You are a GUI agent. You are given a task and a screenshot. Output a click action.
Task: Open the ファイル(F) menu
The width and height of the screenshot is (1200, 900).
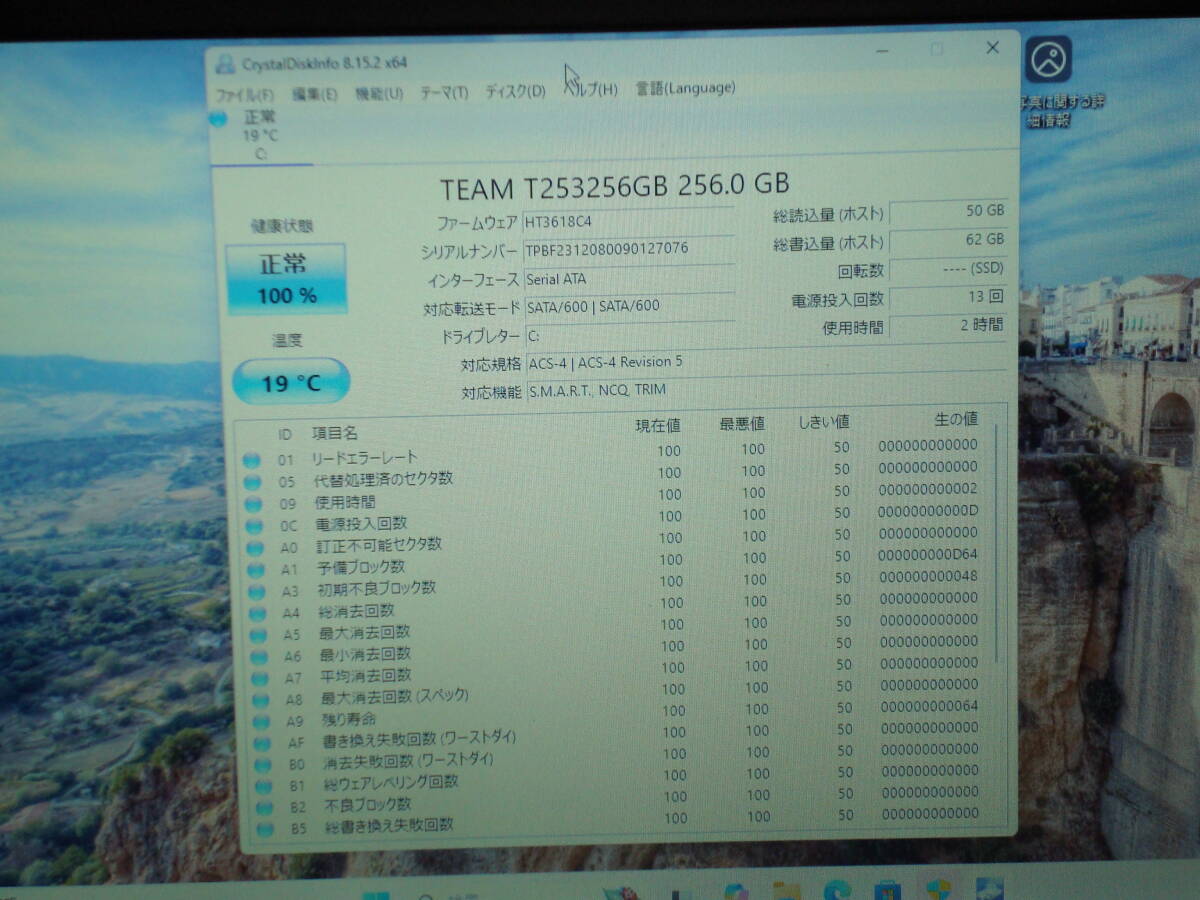245,95
